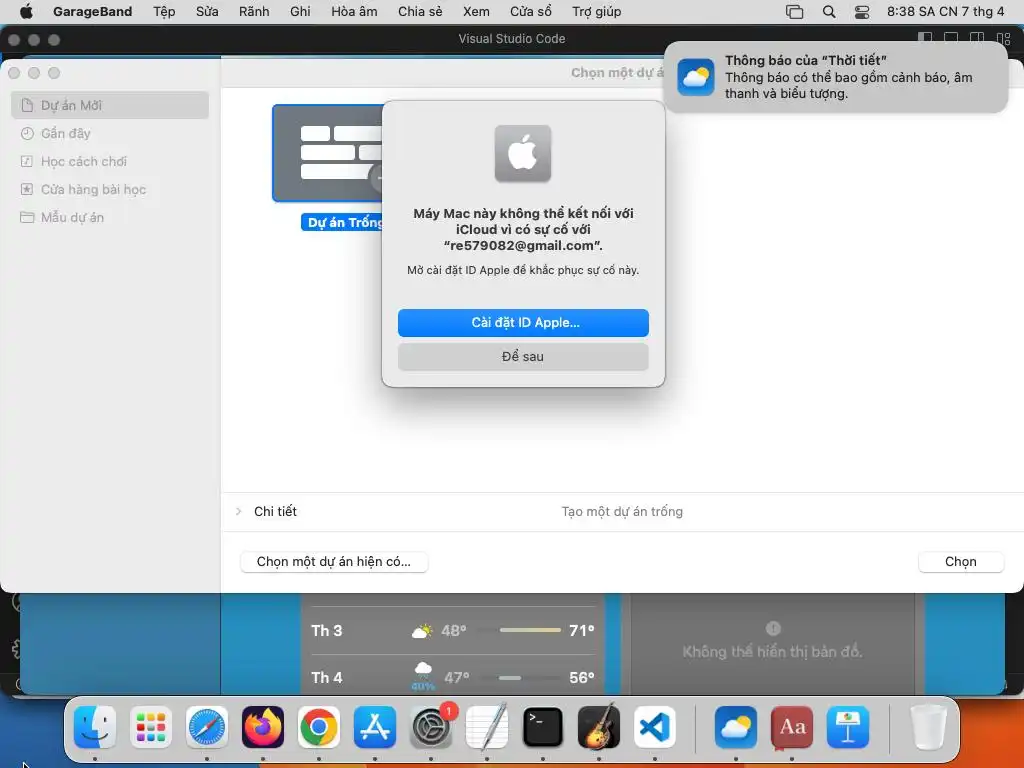The image size is (1024, 768).
Task: Select Học cách chơi in the sidebar
Action: 110,161
